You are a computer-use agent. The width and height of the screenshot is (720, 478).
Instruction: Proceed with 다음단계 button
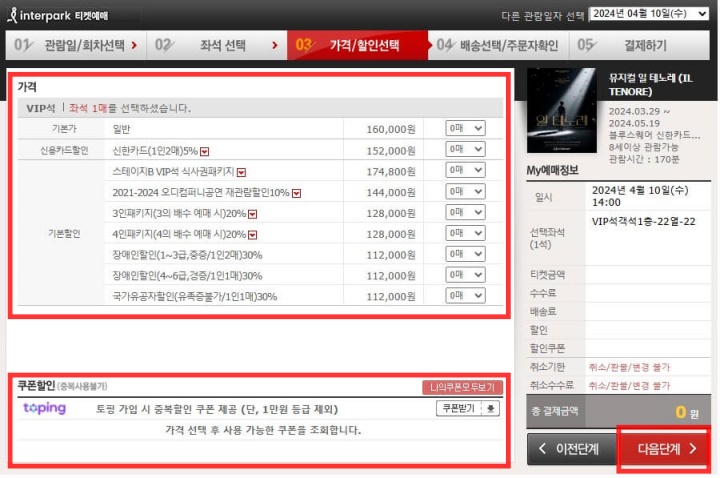664,449
